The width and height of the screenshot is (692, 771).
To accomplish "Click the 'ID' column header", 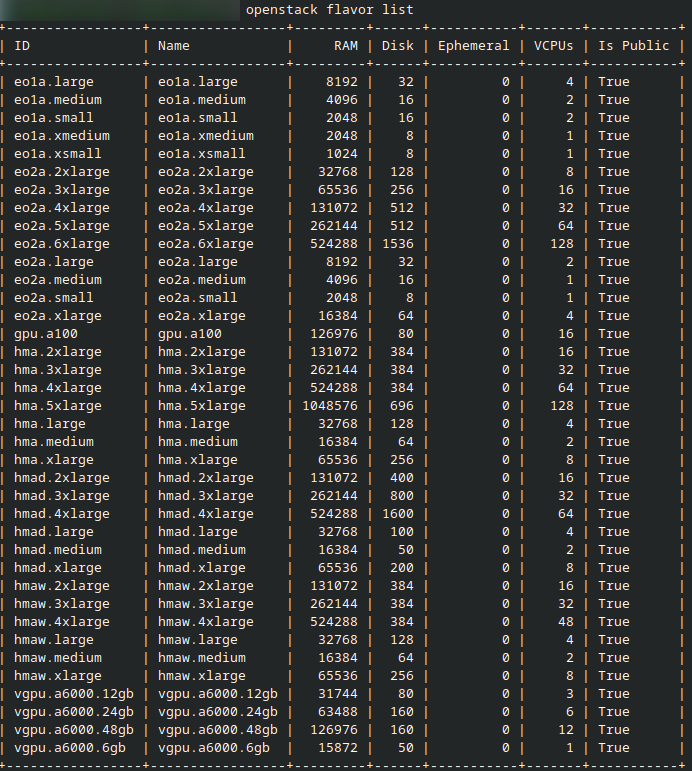I will [x=22, y=46].
